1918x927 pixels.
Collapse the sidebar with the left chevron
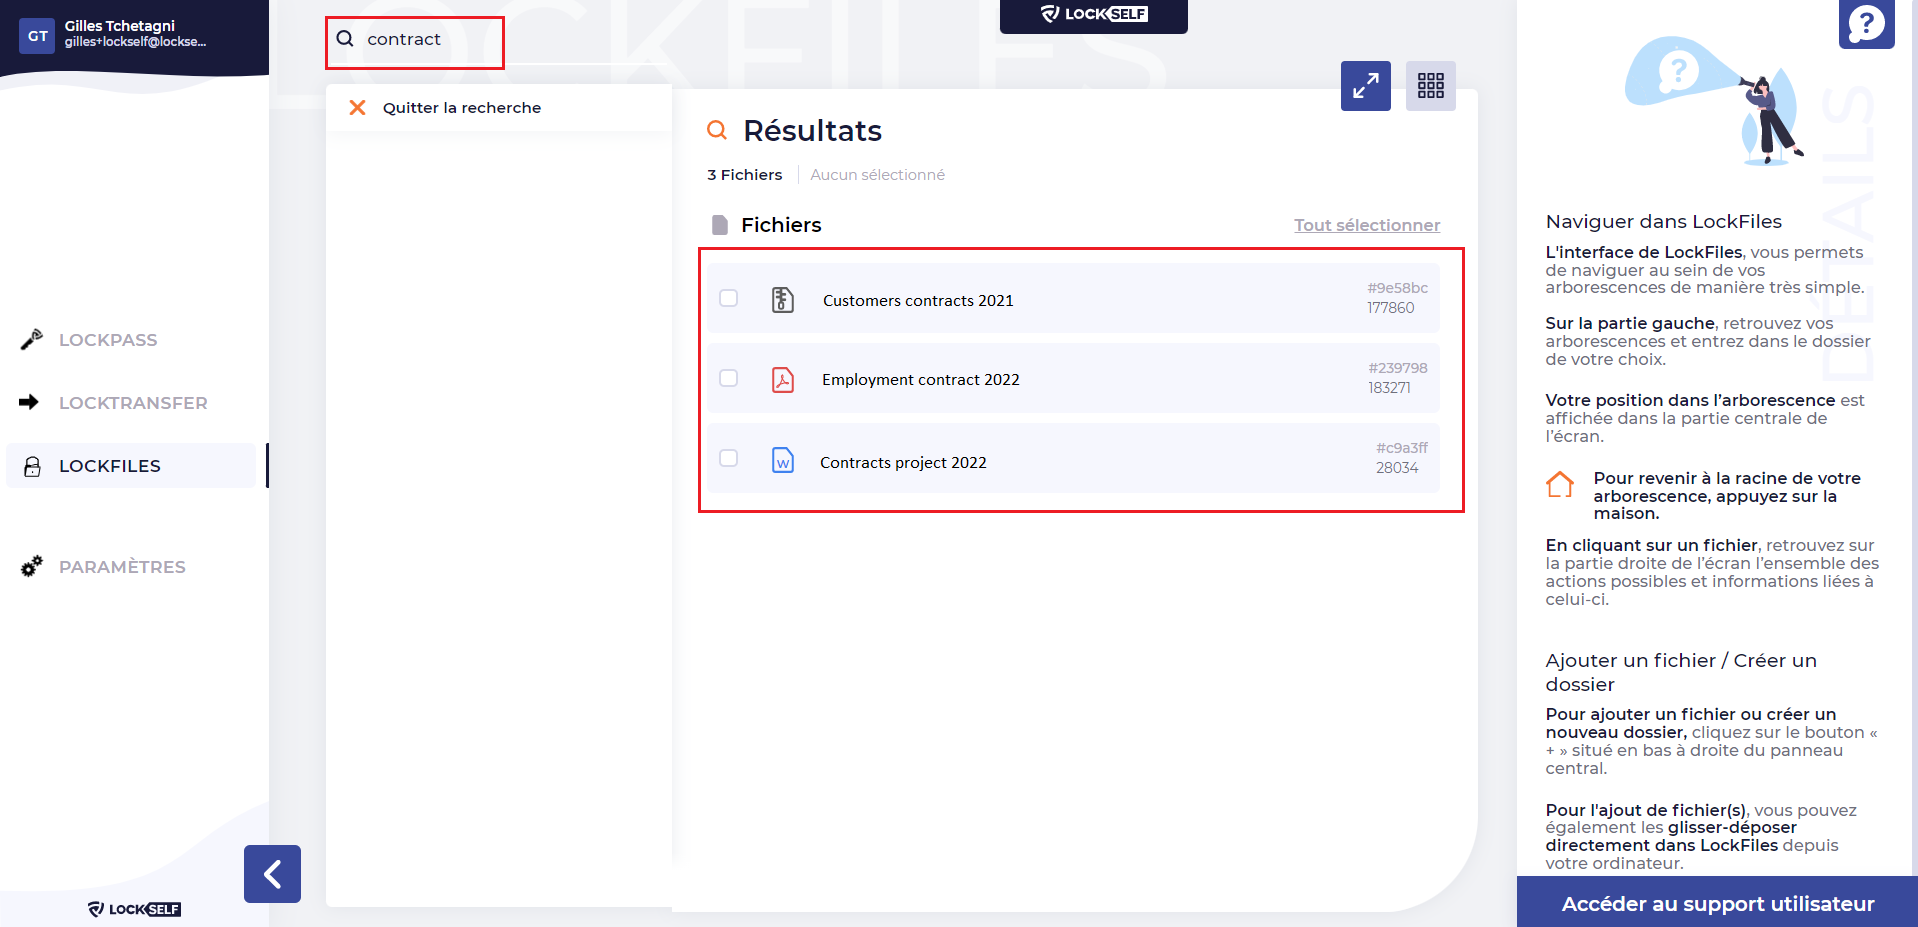point(272,874)
